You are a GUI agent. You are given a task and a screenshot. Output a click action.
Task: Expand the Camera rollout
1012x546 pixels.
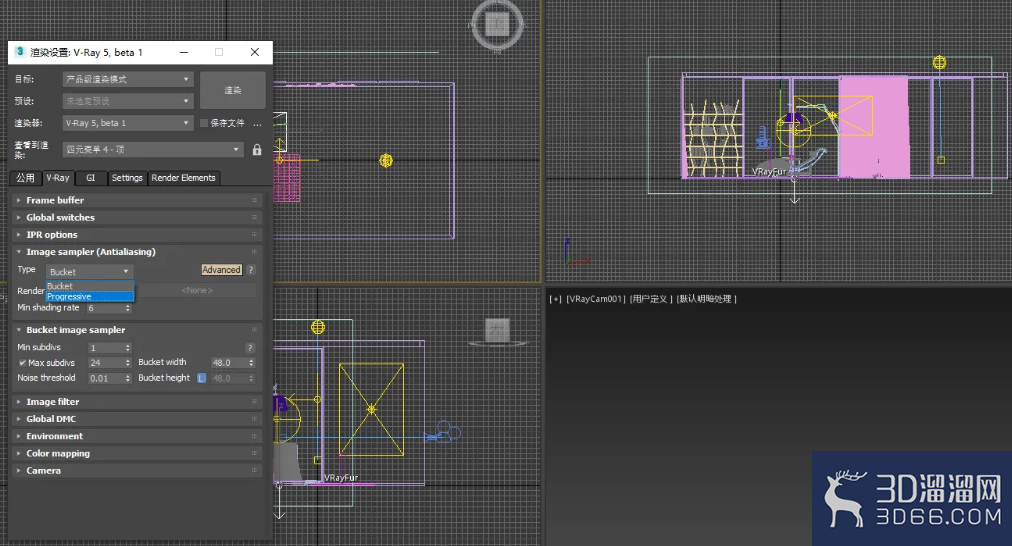click(137, 470)
